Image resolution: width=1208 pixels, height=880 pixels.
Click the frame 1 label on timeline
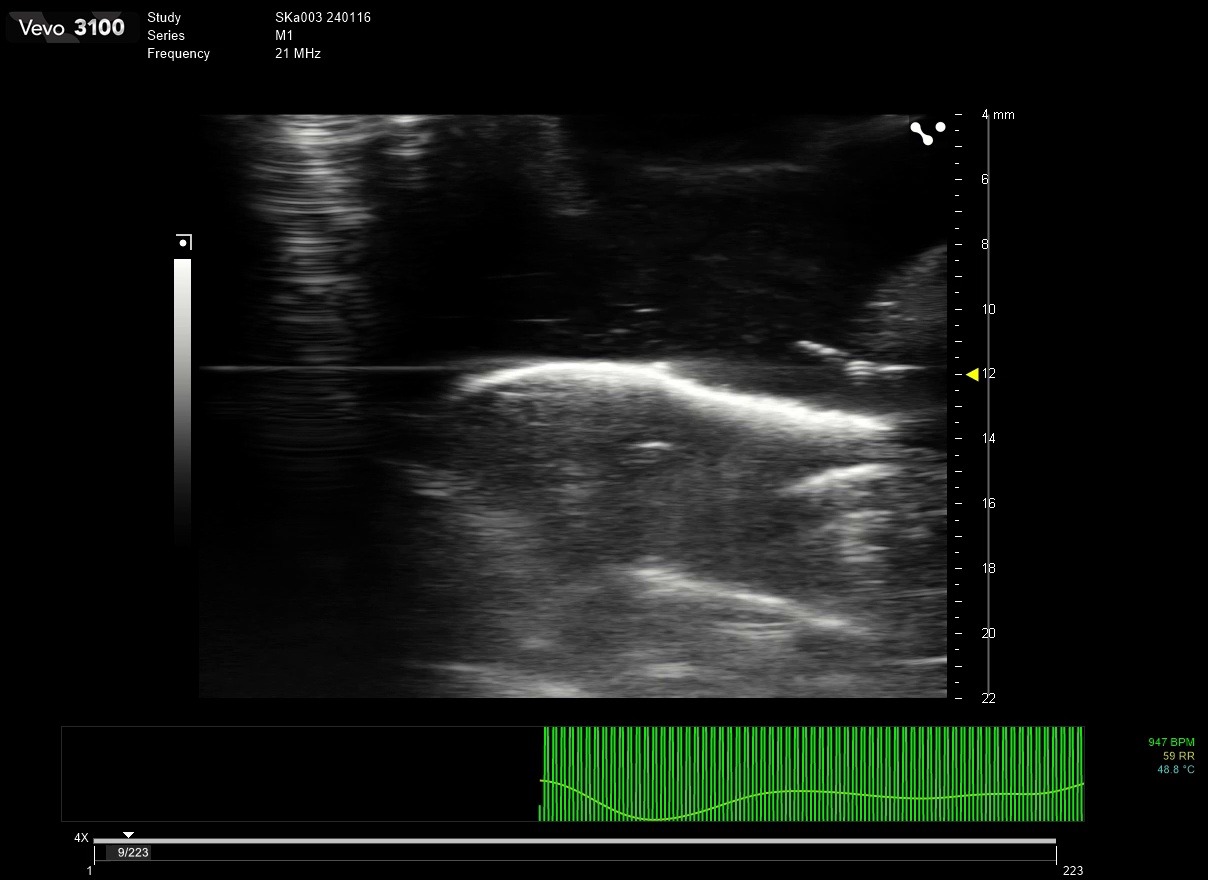click(88, 871)
